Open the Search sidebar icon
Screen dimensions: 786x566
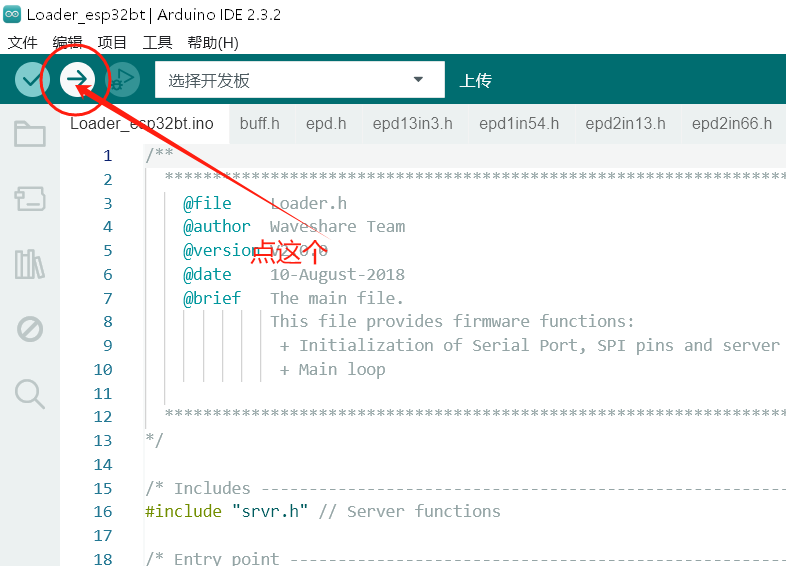point(30,394)
